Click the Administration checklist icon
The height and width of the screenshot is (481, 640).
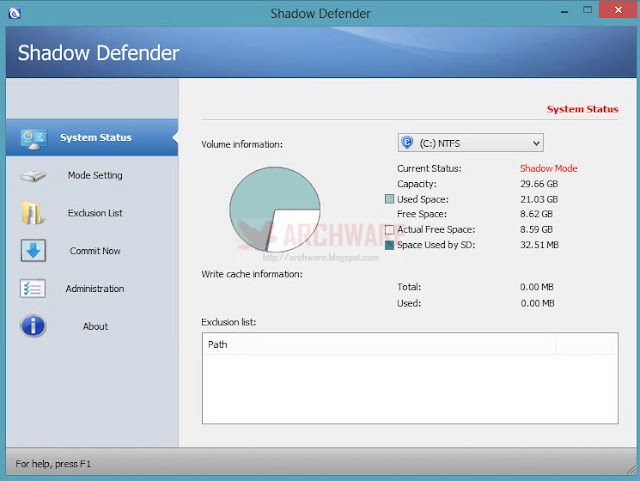33,288
